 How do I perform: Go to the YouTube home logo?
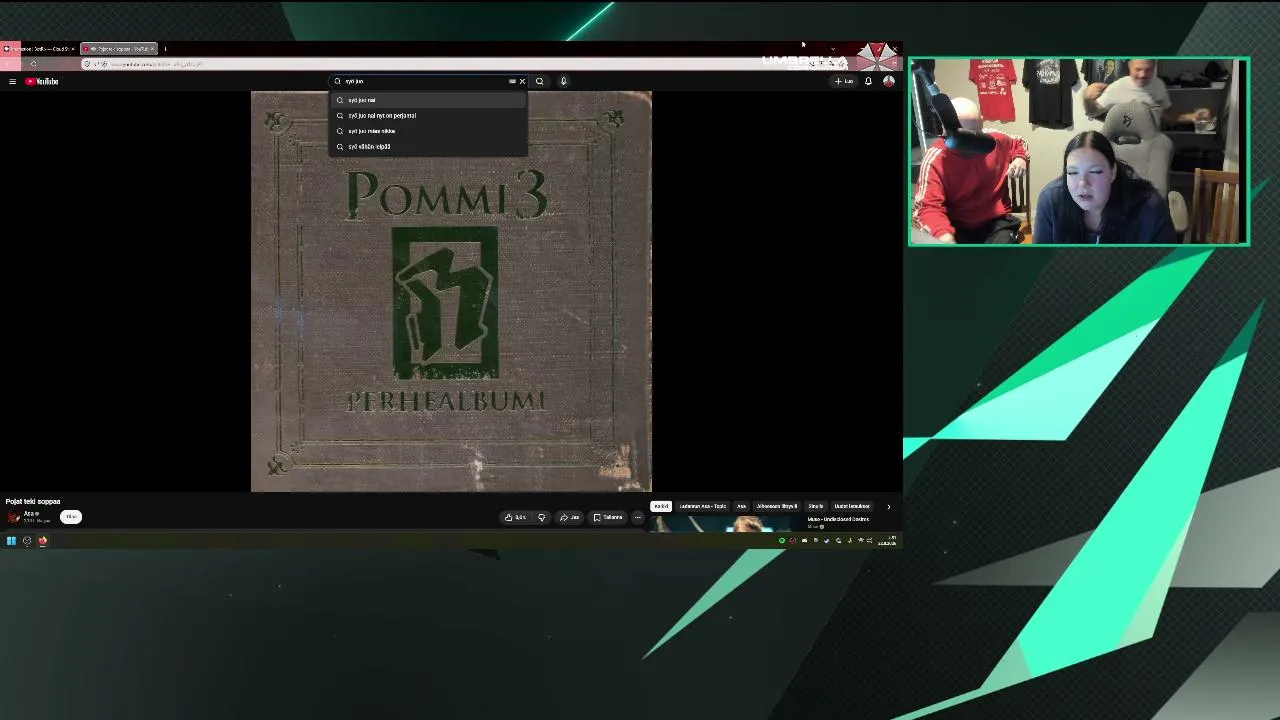coord(42,81)
